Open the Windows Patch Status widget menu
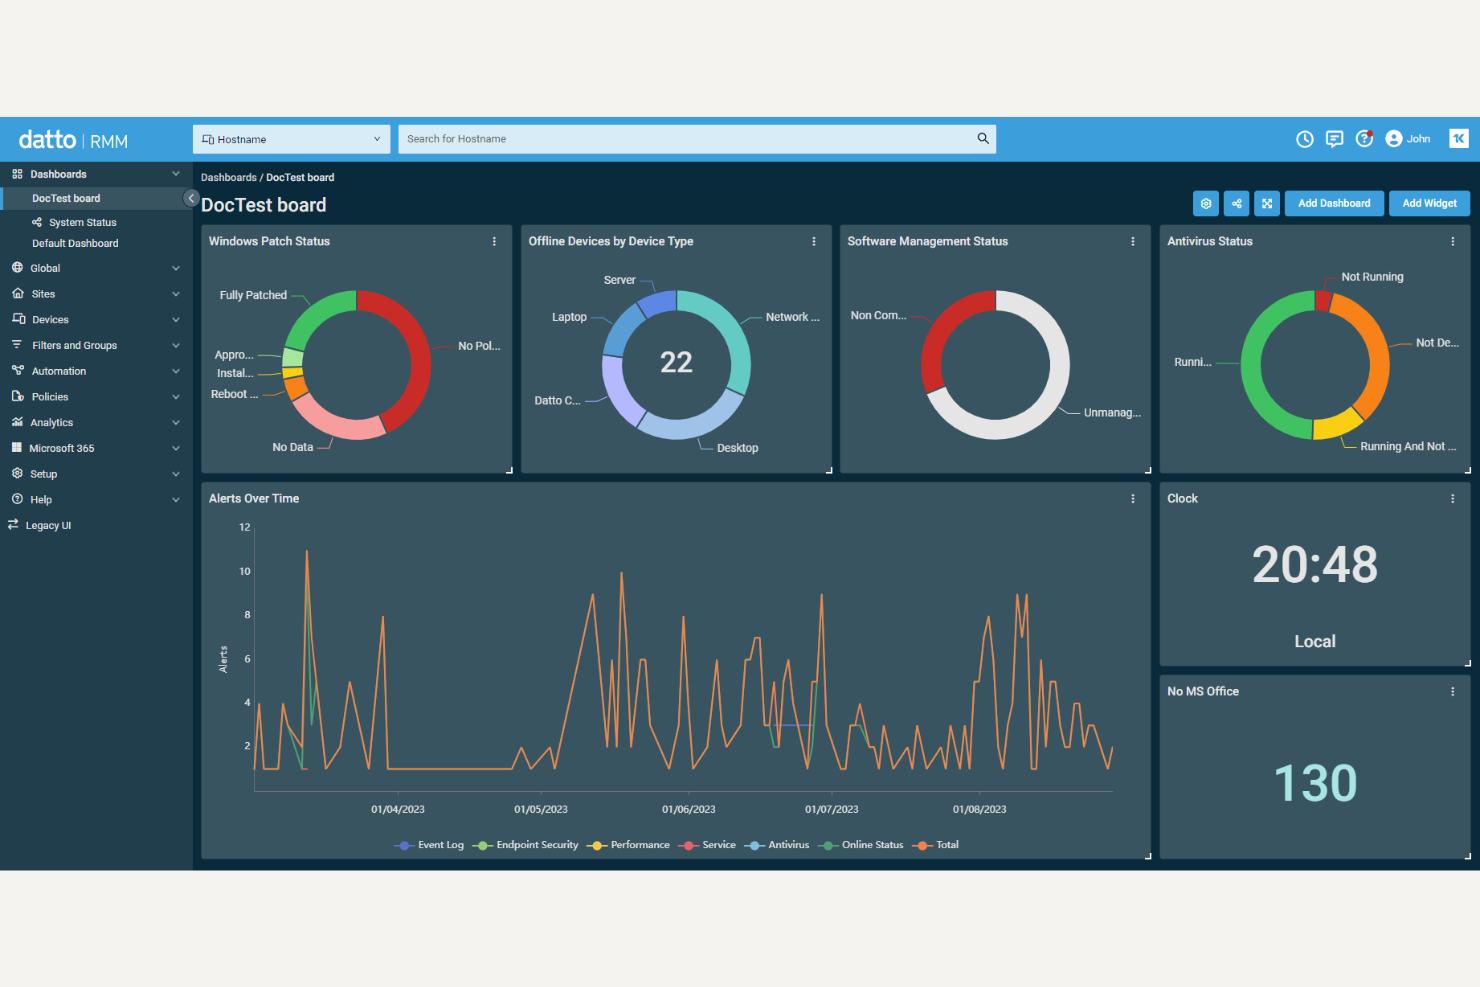The image size is (1480, 987). point(494,241)
